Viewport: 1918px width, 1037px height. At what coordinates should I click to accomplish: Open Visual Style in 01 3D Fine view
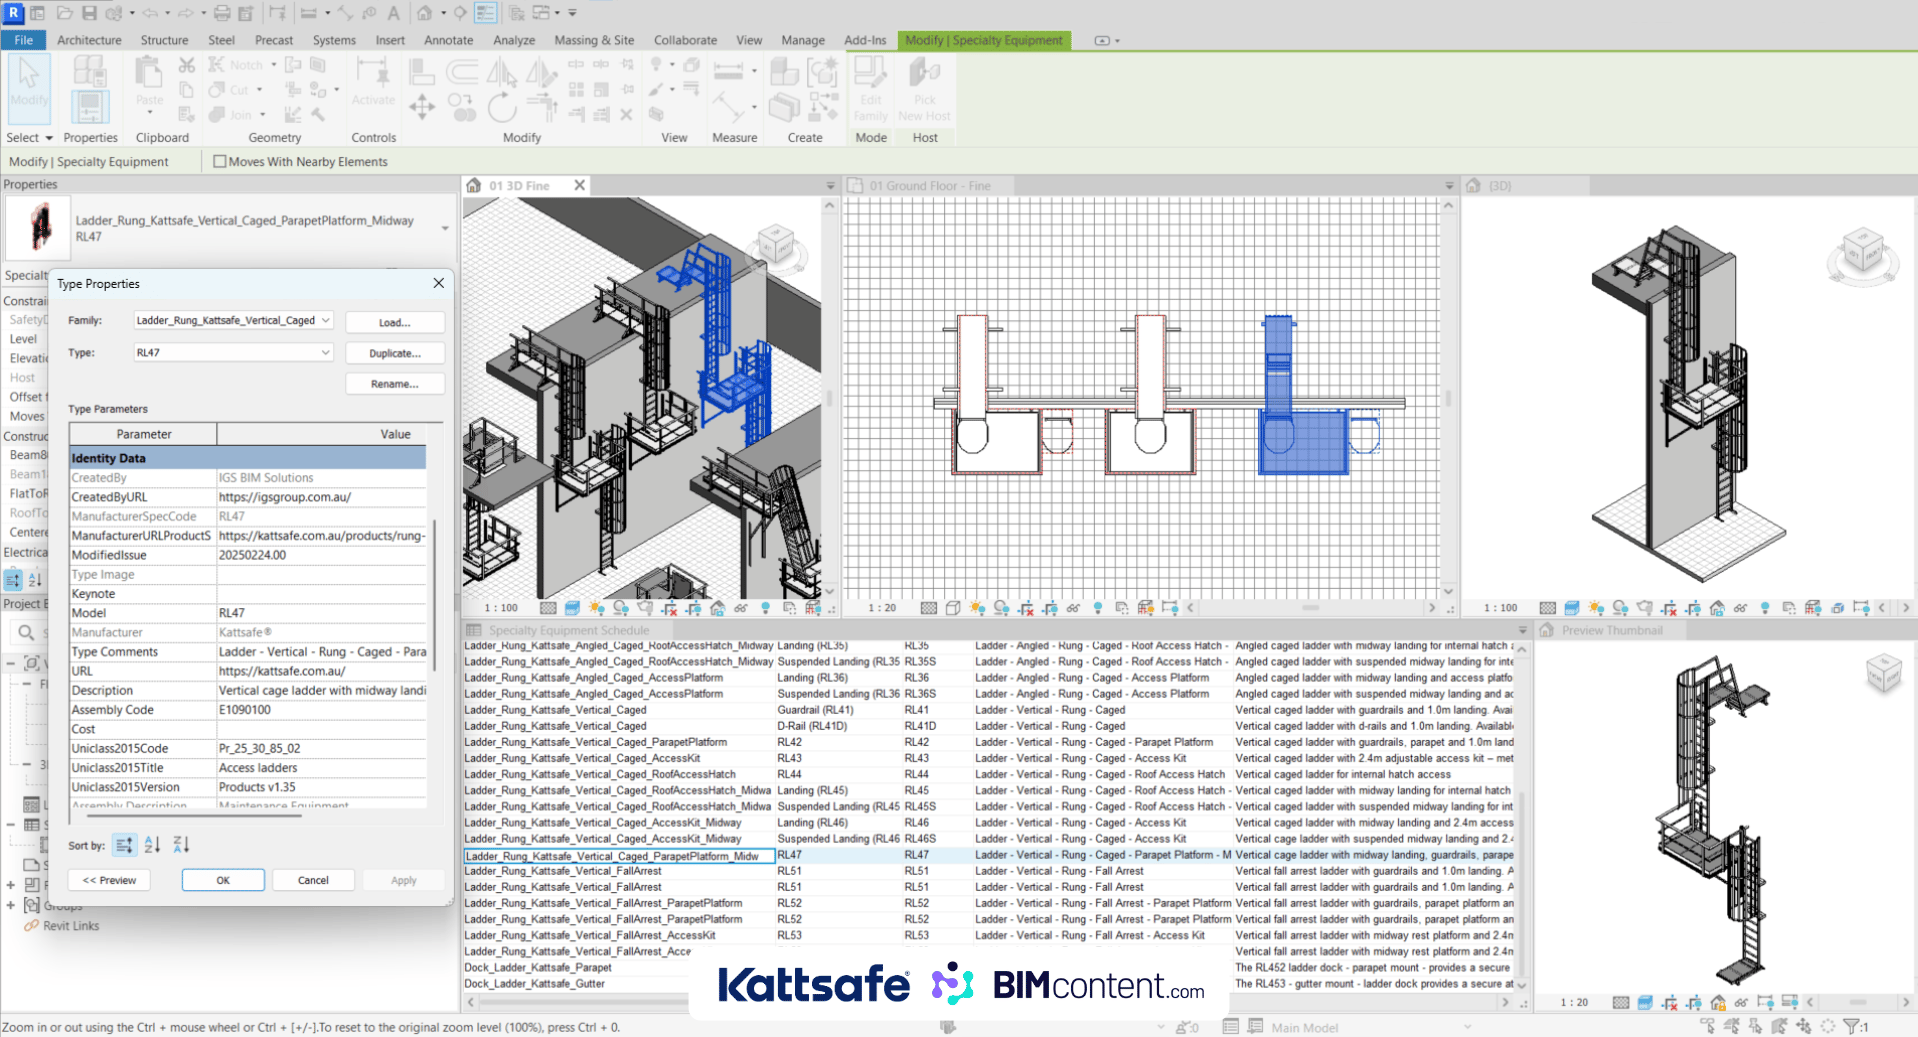click(572, 608)
